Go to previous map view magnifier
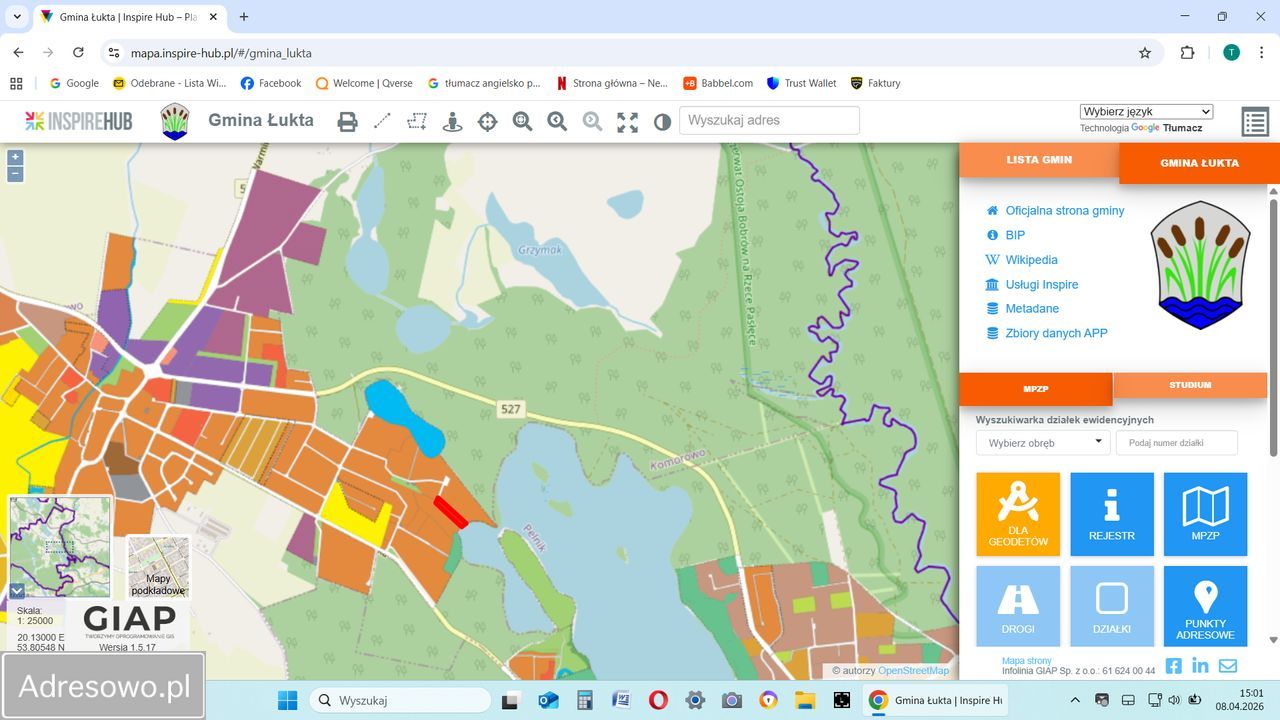This screenshot has height=720, width=1280. click(x=557, y=122)
